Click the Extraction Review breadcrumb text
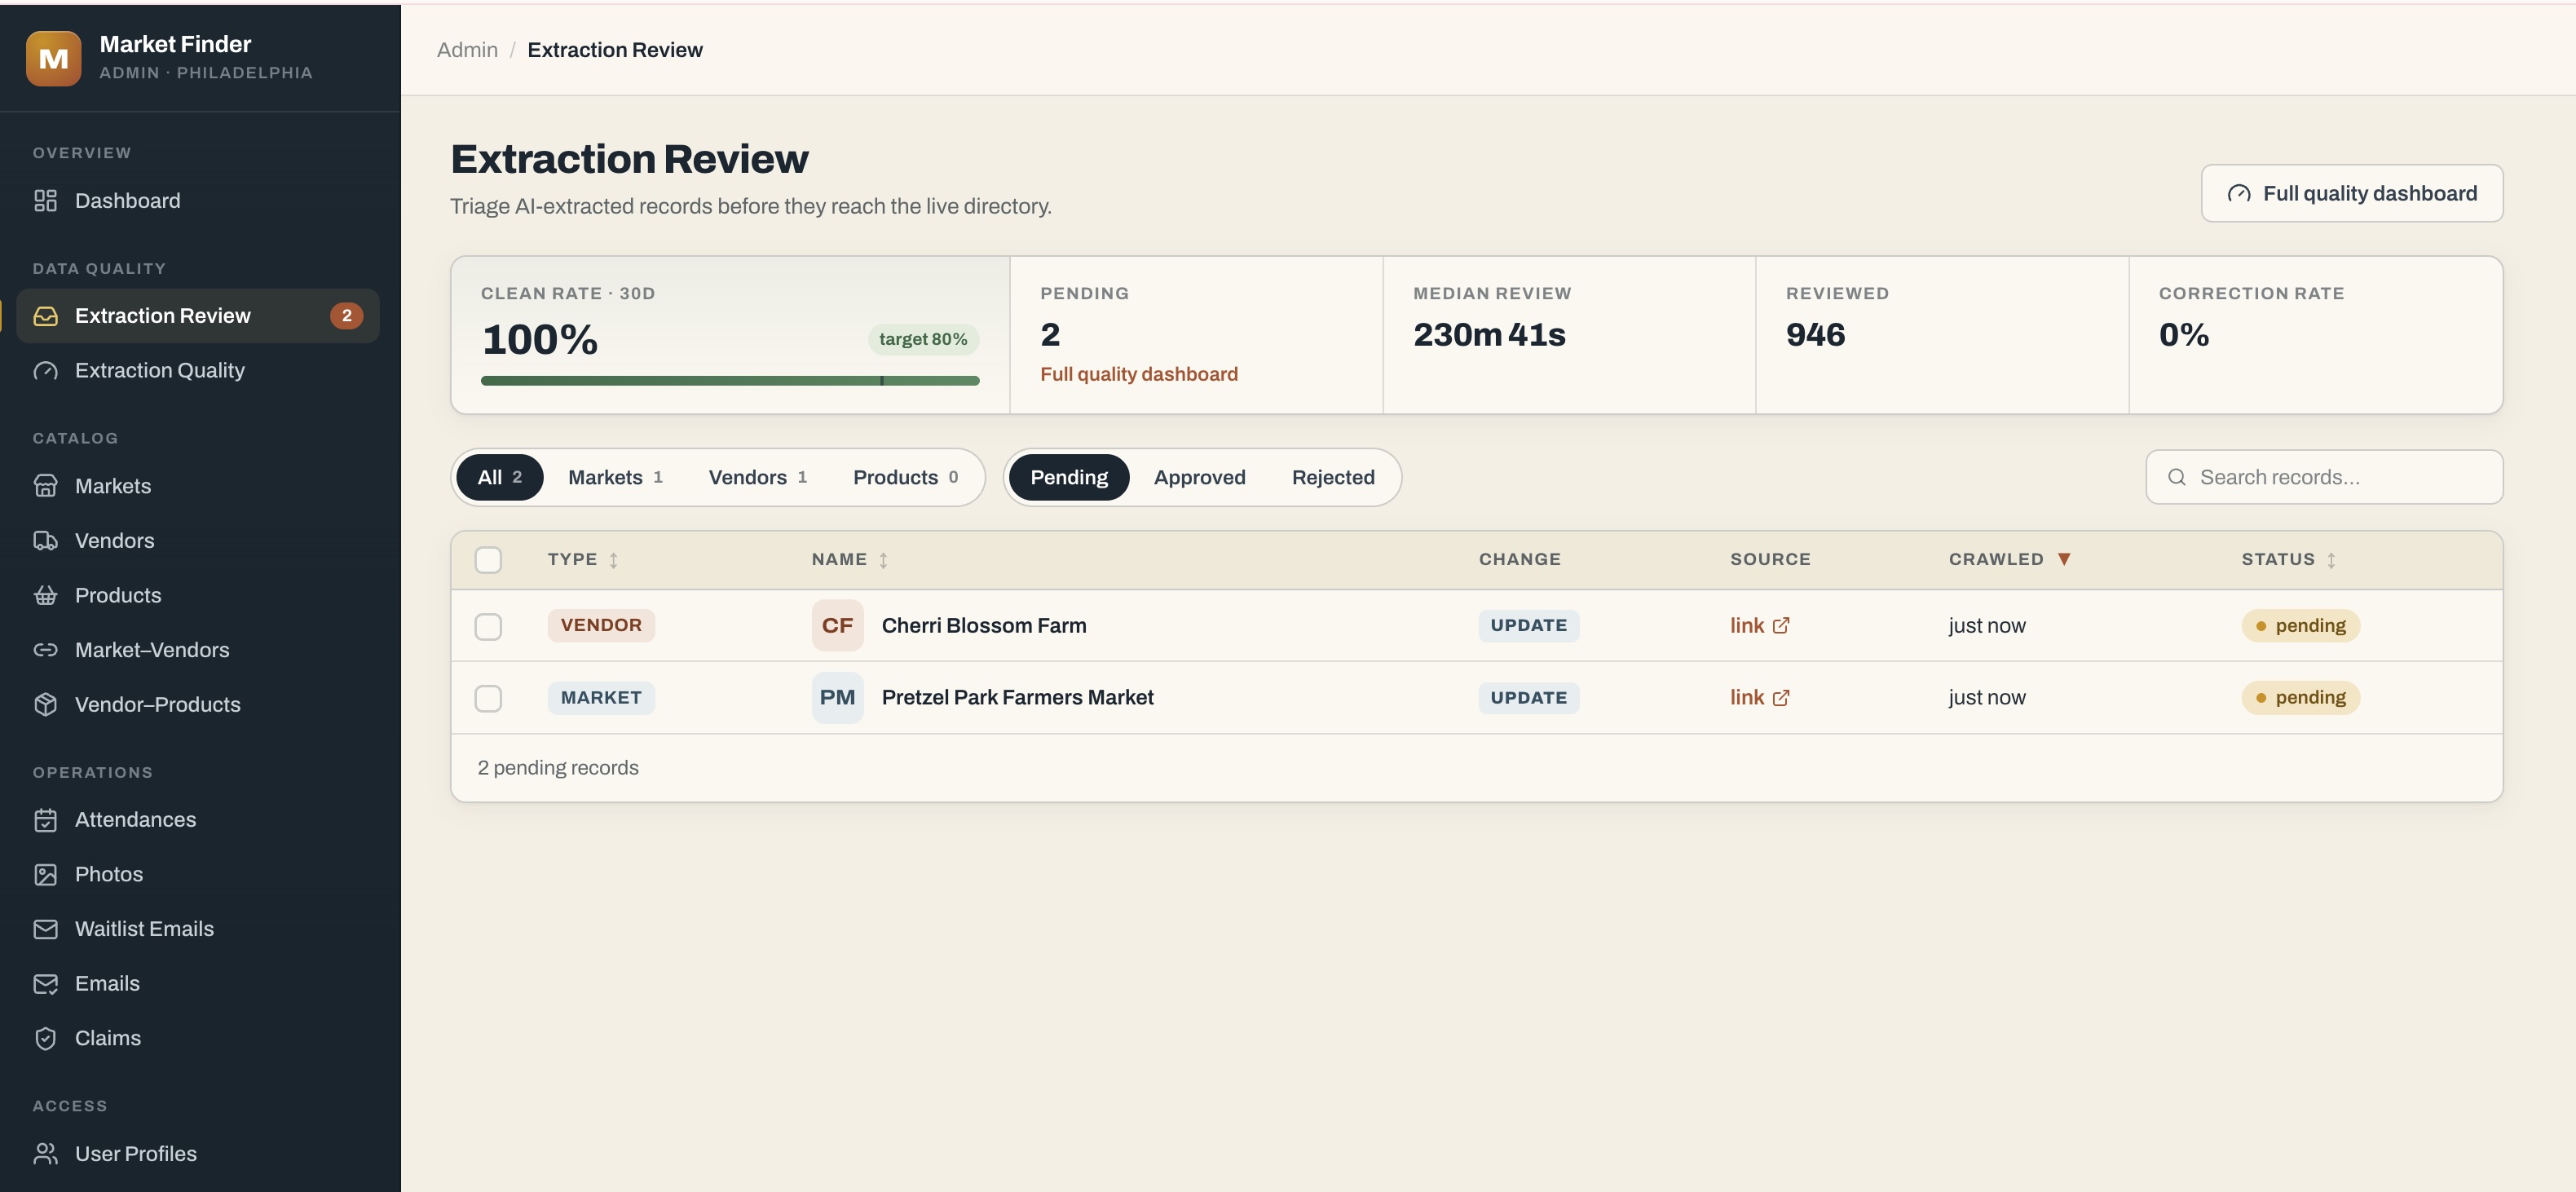 click(615, 50)
